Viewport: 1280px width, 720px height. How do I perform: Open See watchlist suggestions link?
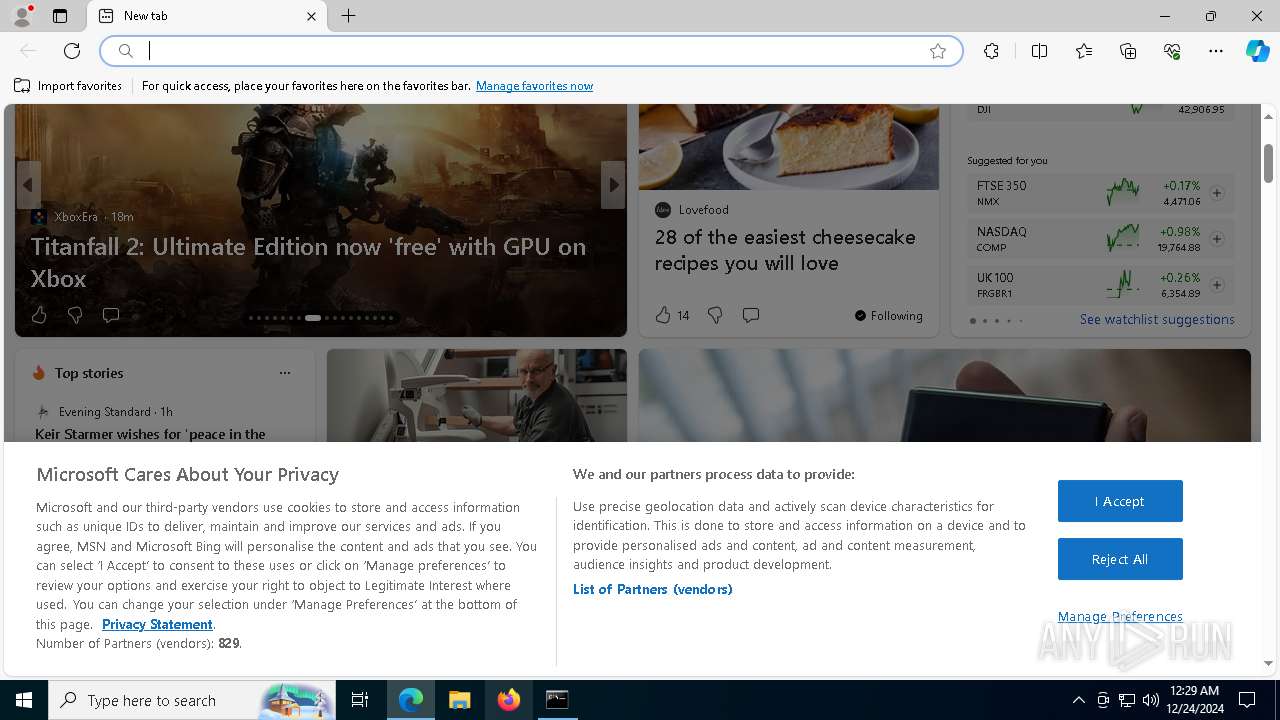point(1157,320)
